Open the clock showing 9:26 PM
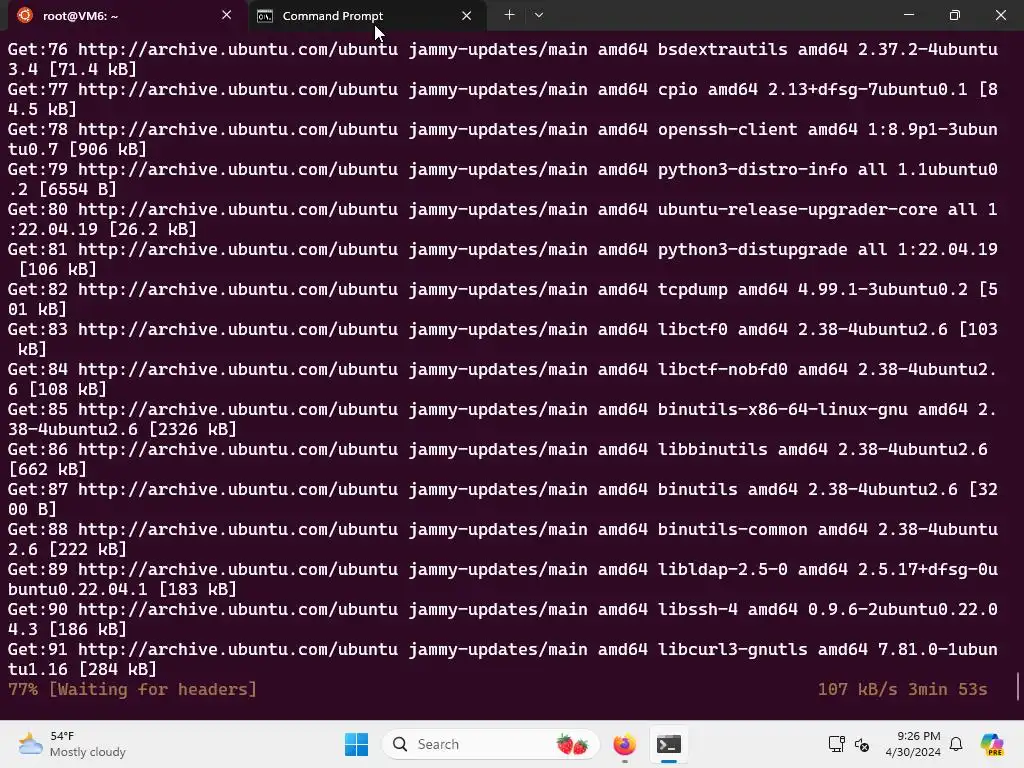Viewport: 1024px width, 768px height. click(x=913, y=744)
